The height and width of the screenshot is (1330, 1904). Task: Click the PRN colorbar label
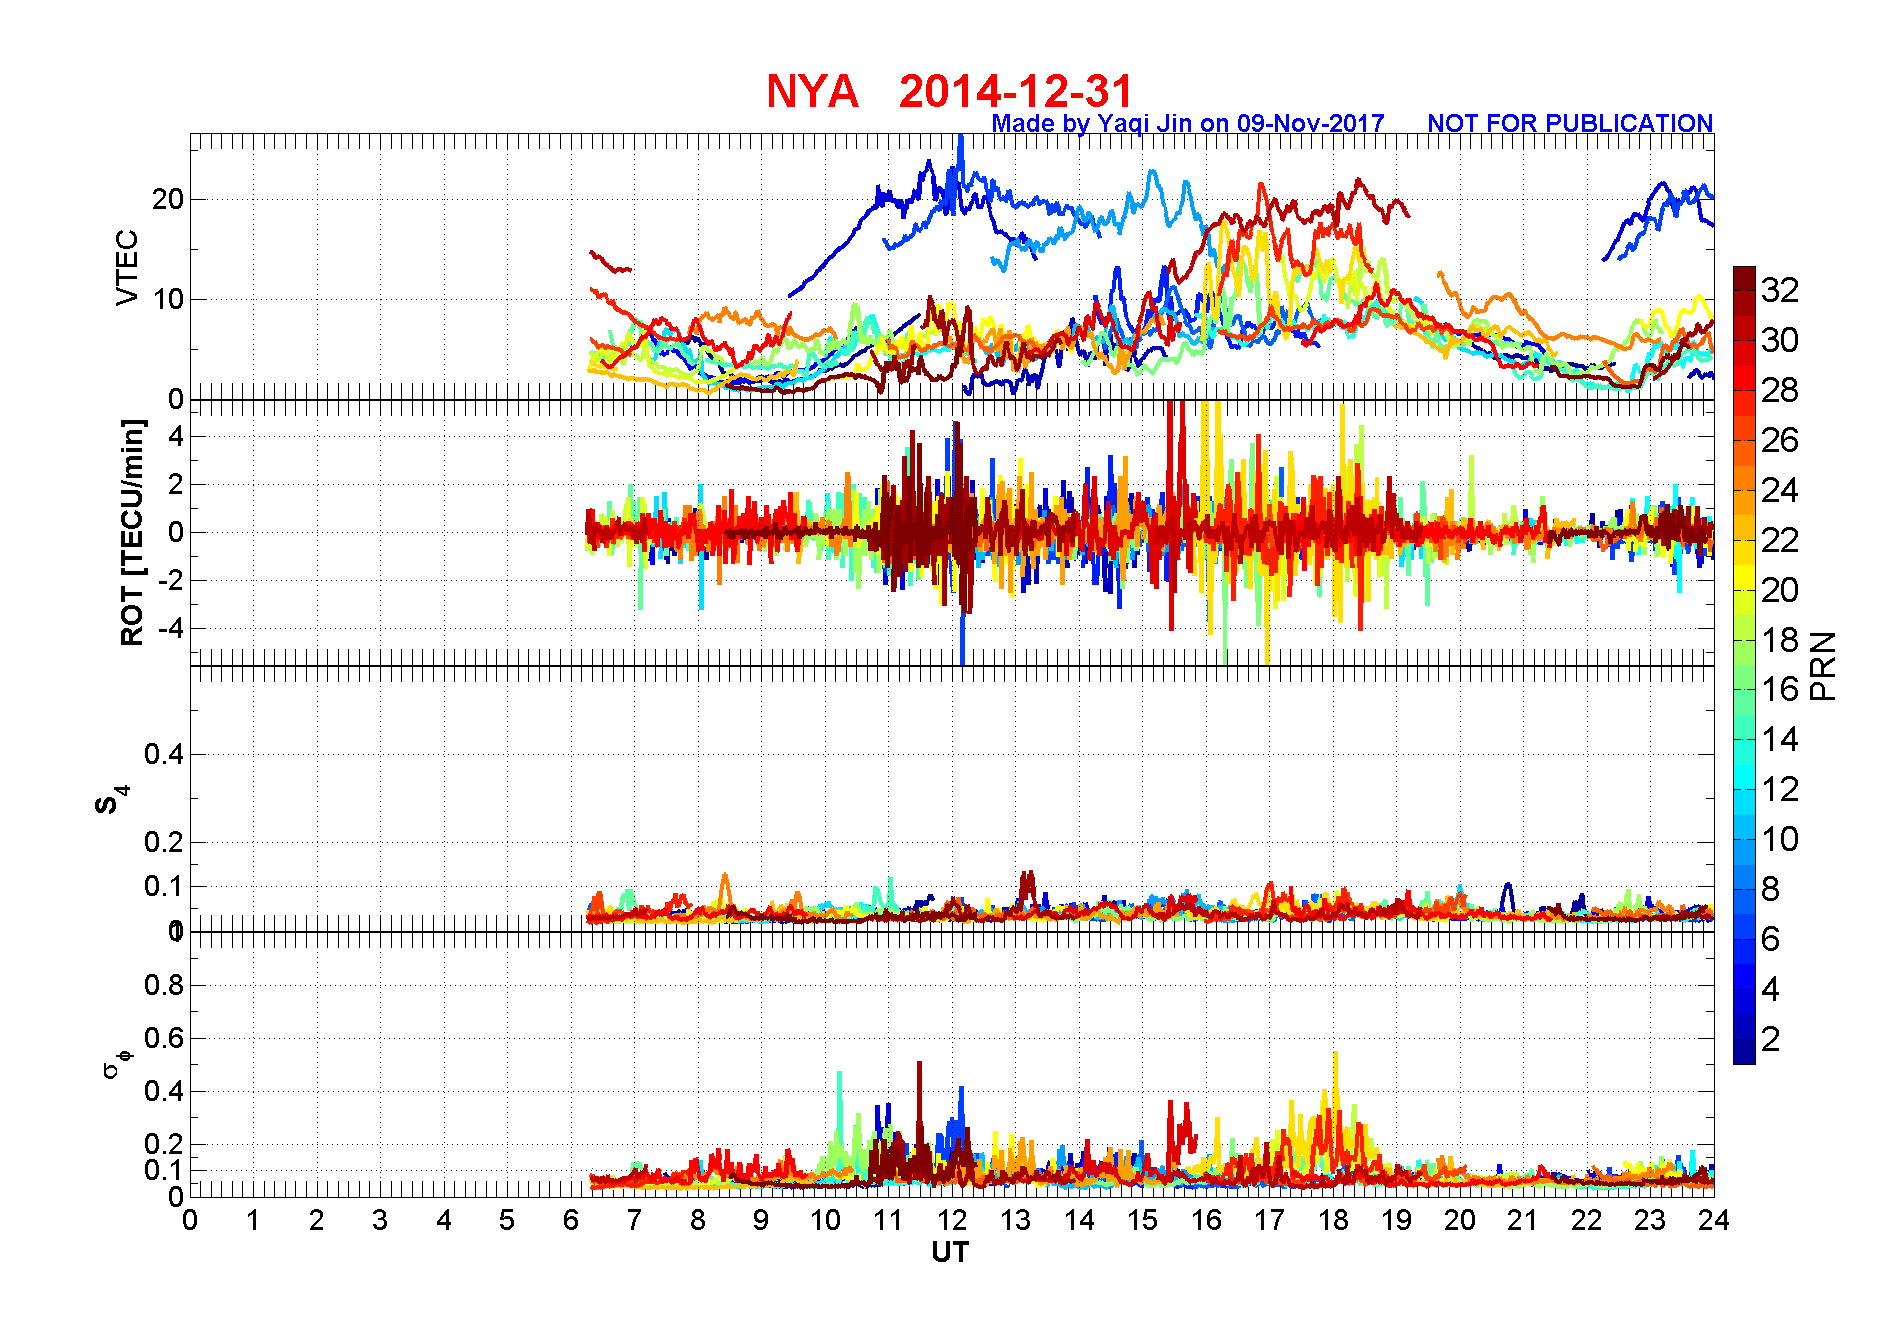tap(1823, 665)
